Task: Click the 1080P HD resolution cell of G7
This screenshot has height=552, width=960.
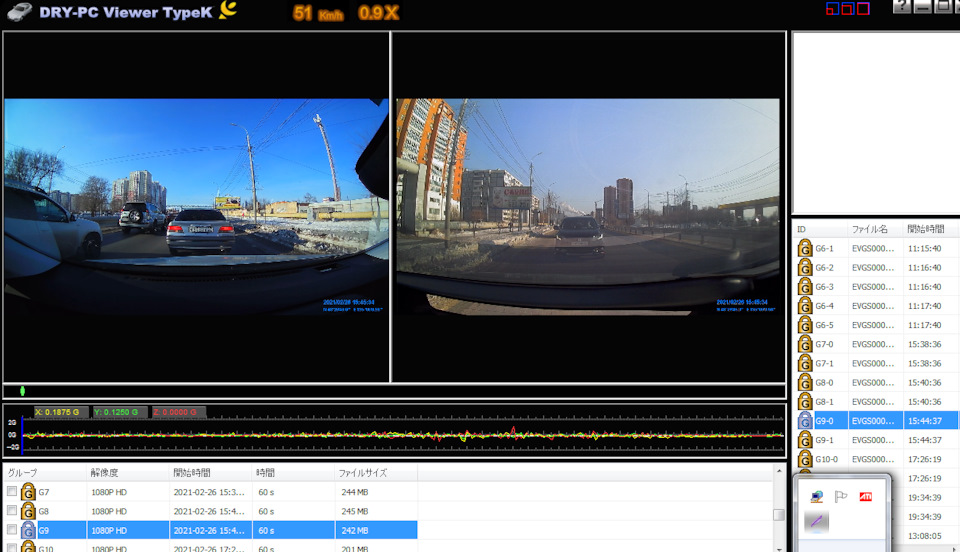Action: pos(109,492)
